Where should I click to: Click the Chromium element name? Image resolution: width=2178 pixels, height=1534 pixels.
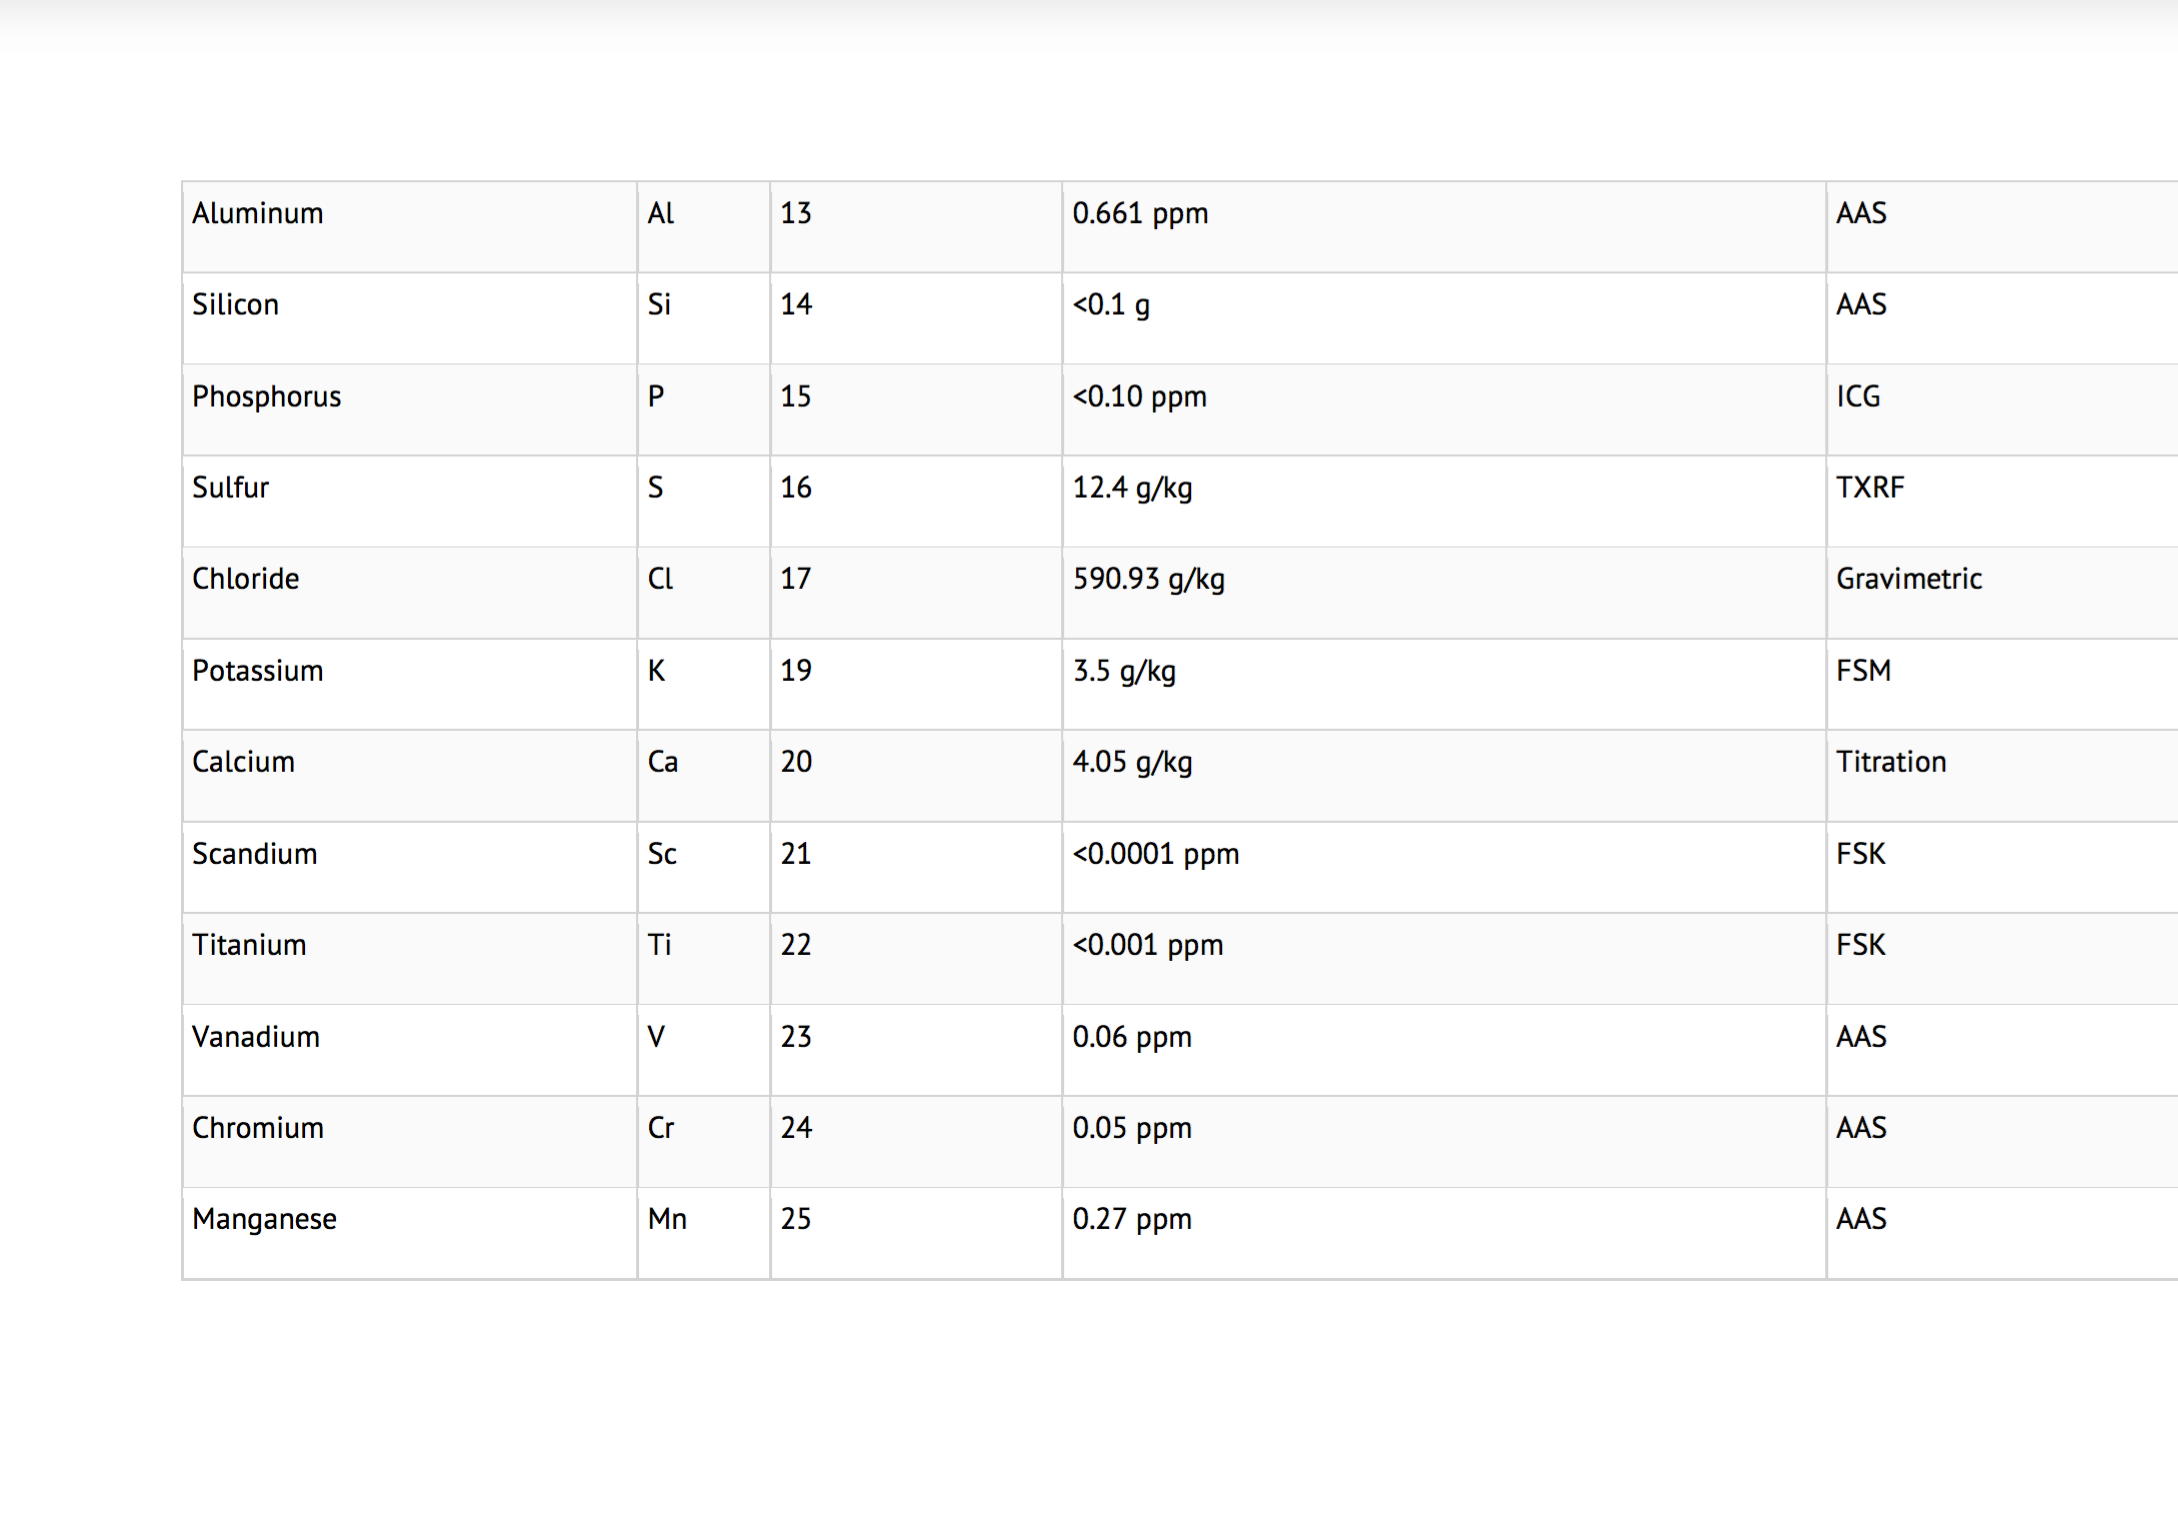(x=258, y=1127)
